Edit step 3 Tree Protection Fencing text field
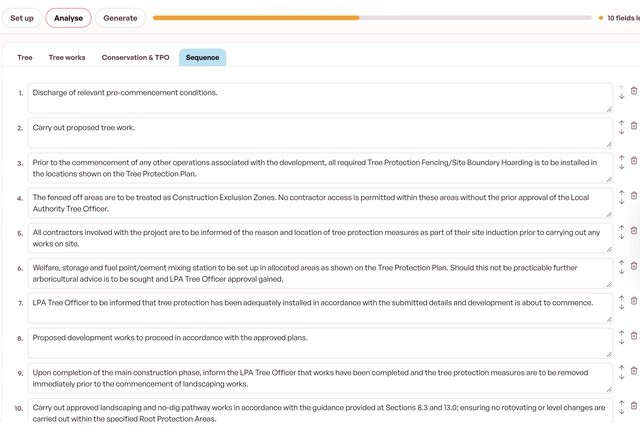The width and height of the screenshot is (640, 426). [x=320, y=168]
